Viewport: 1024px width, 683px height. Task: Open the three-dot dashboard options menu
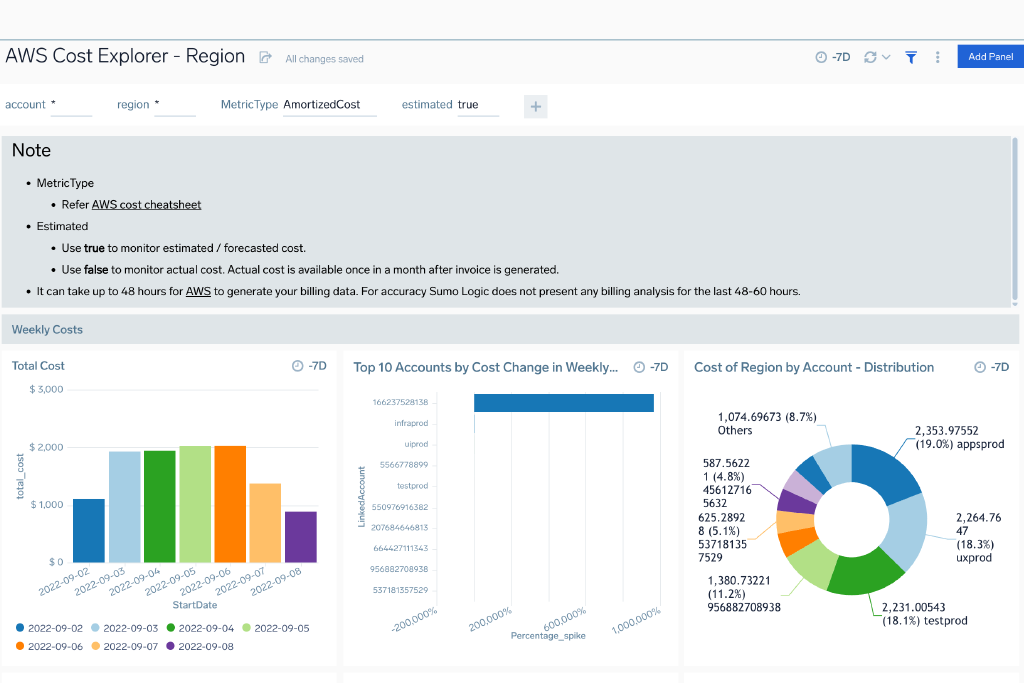point(937,57)
